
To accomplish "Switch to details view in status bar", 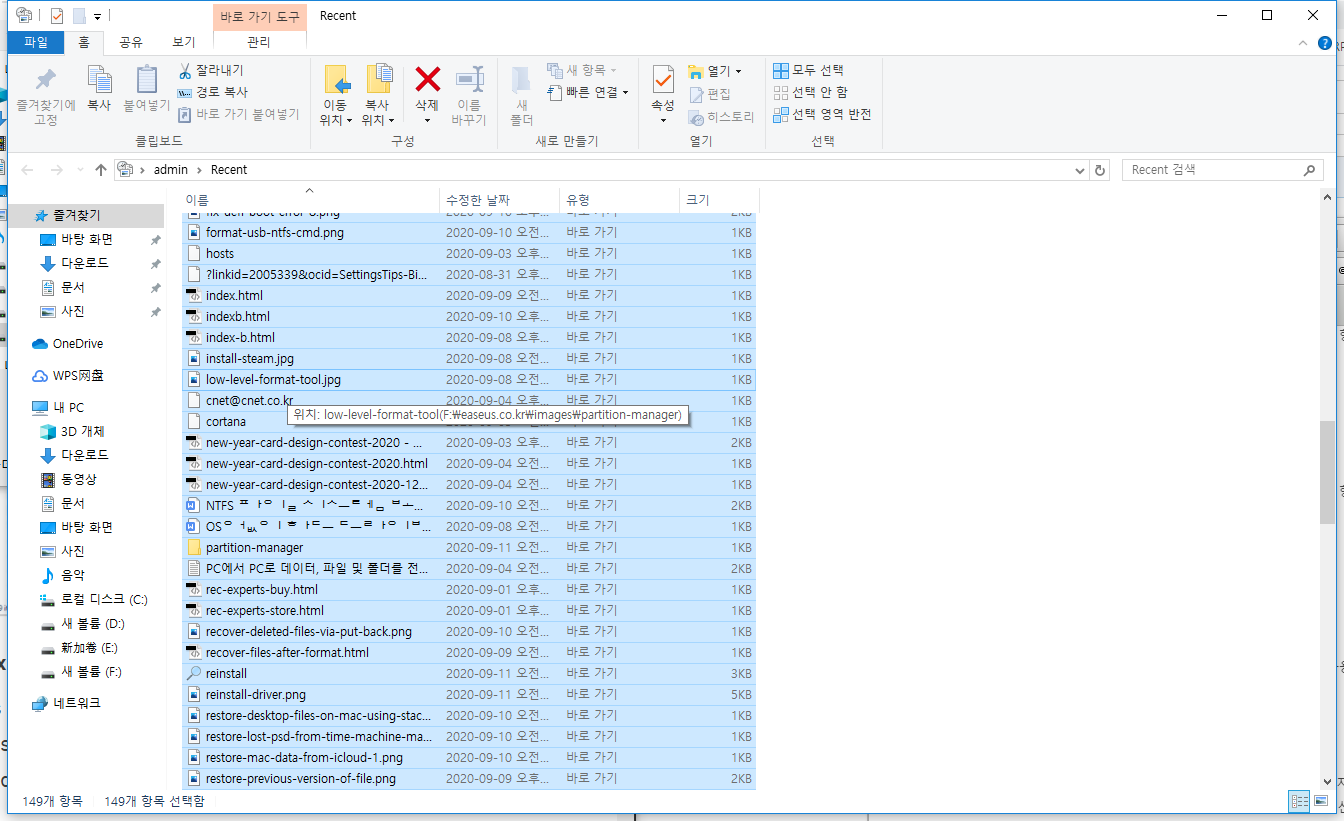I will coord(1299,801).
